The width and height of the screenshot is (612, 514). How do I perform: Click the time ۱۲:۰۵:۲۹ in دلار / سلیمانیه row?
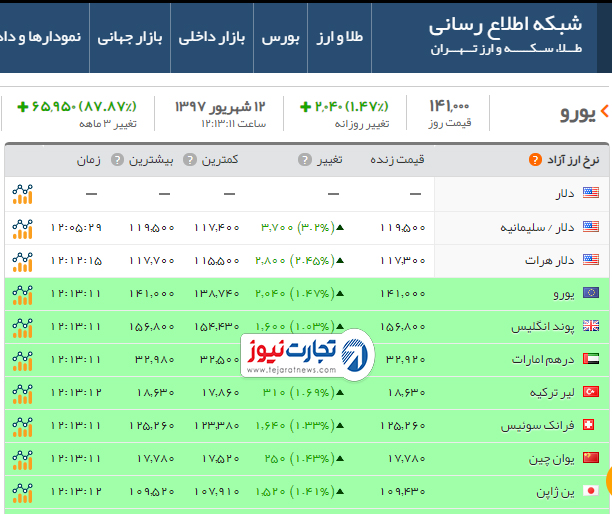tap(76, 228)
